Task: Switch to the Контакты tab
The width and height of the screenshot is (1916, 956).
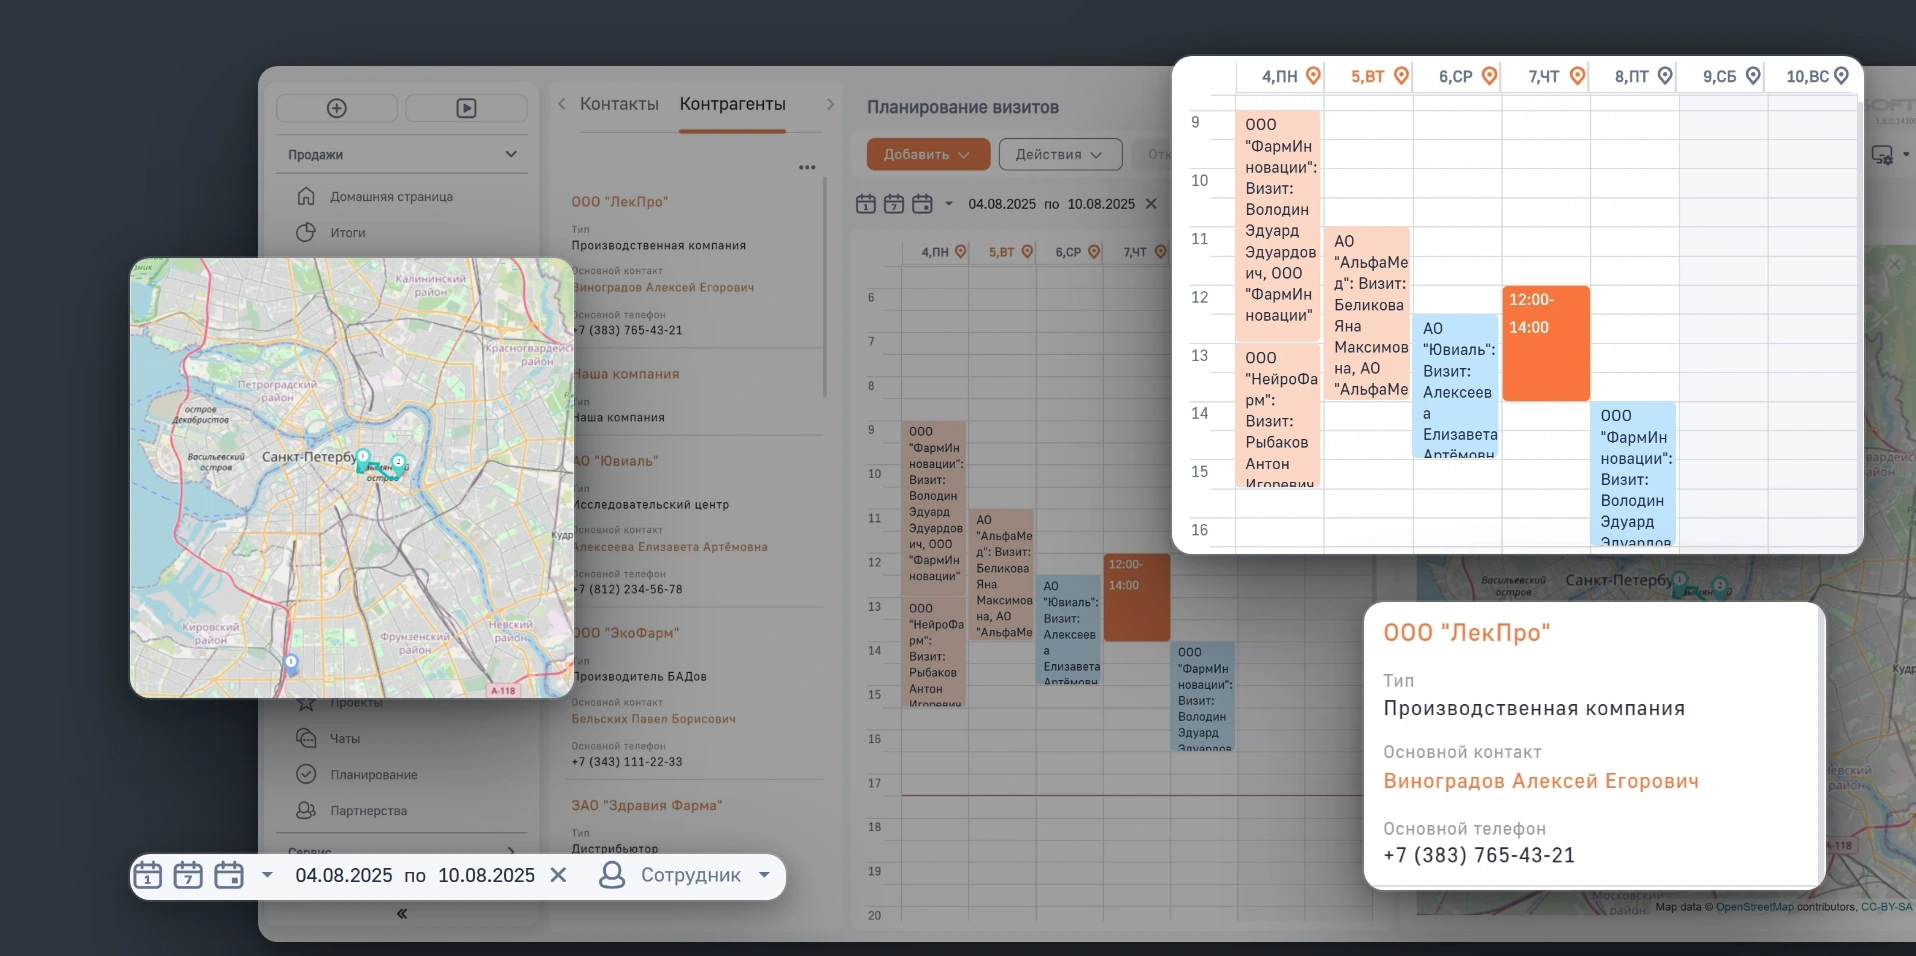Action: (x=619, y=104)
